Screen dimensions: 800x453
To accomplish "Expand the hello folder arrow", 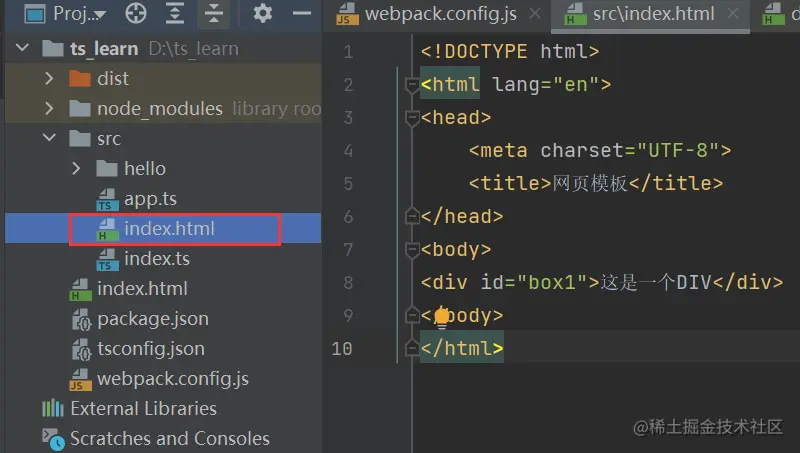I will [76, 168].
